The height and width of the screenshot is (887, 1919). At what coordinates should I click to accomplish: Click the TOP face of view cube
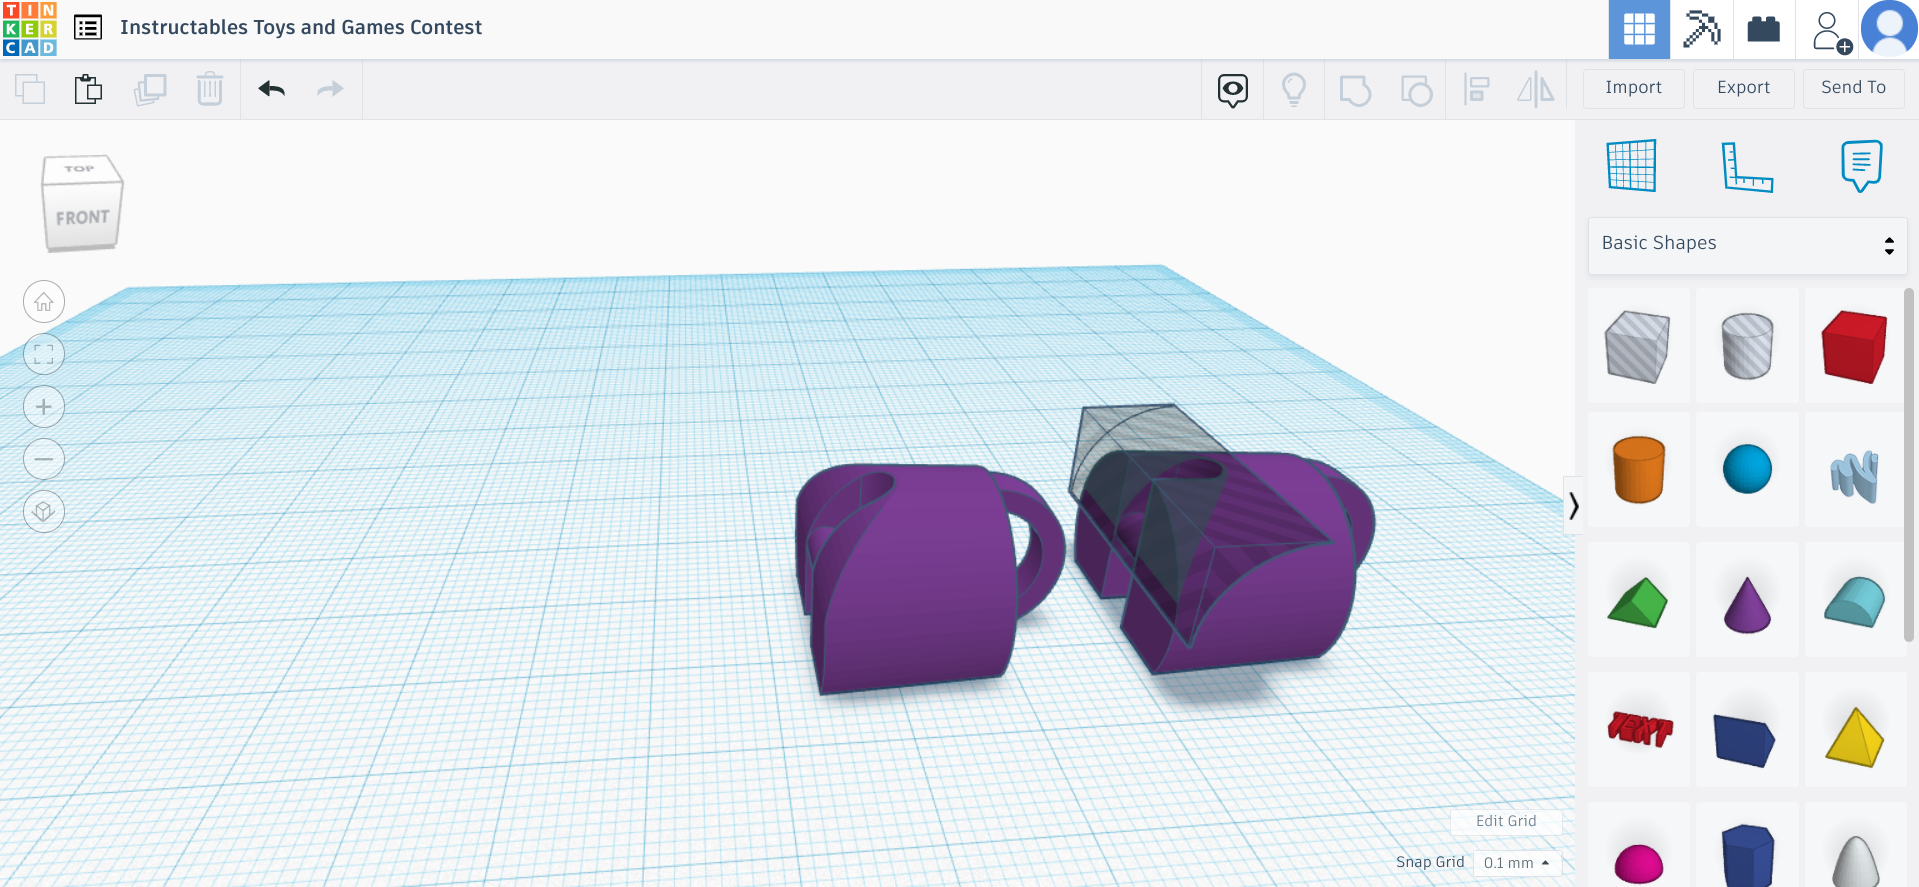point(80,169)
